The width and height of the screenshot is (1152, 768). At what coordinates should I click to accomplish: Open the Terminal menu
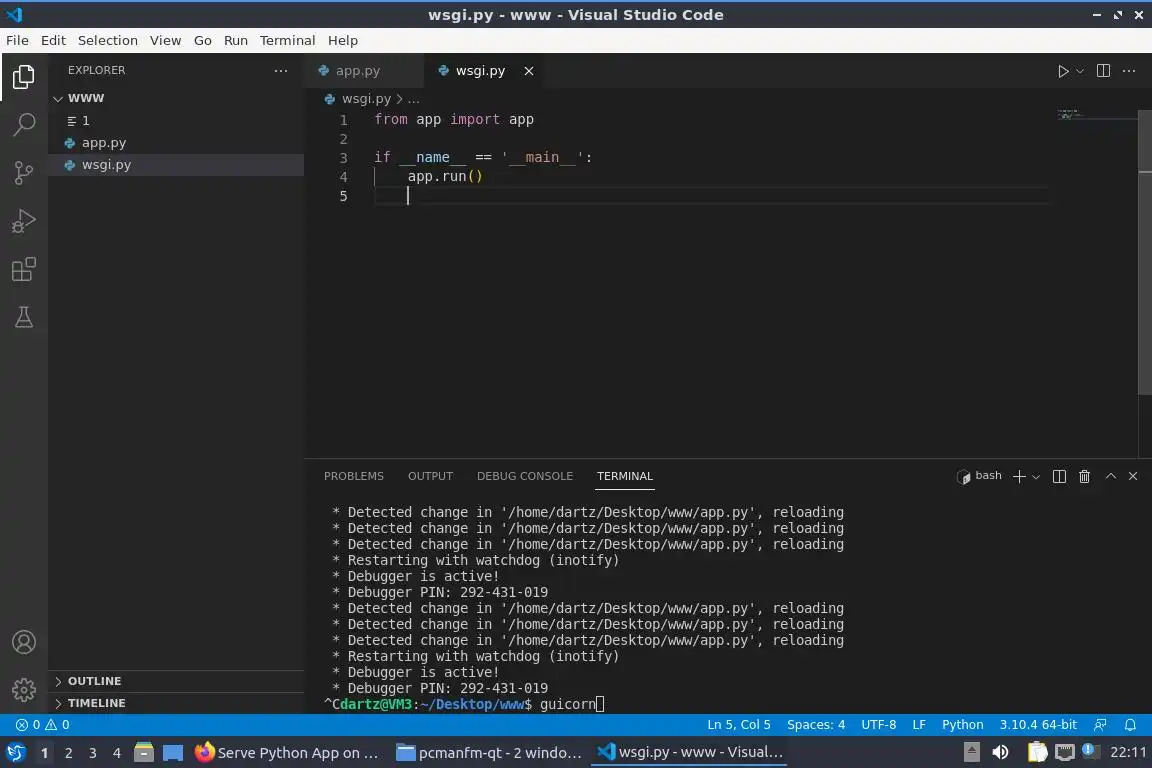click(x=287, y=40)
